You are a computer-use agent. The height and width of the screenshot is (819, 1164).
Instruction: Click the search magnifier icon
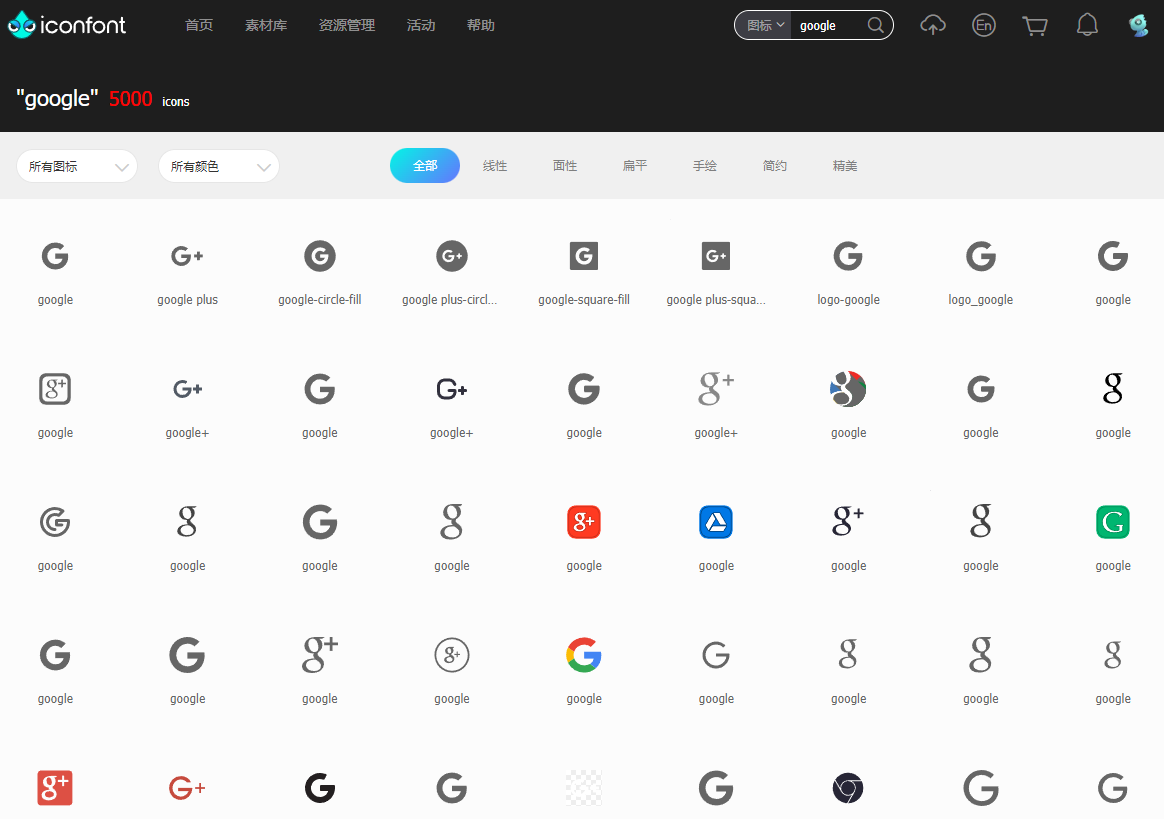(876, 25)
